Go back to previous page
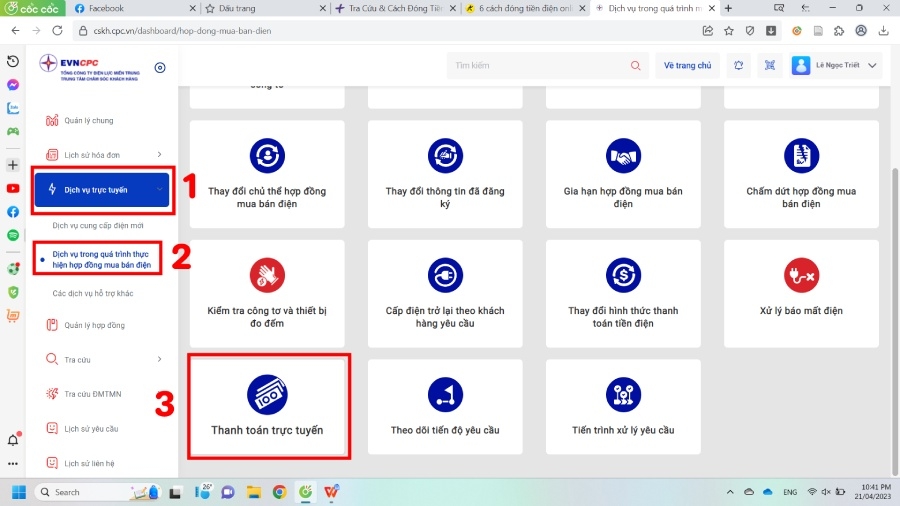 pos(15,31)
